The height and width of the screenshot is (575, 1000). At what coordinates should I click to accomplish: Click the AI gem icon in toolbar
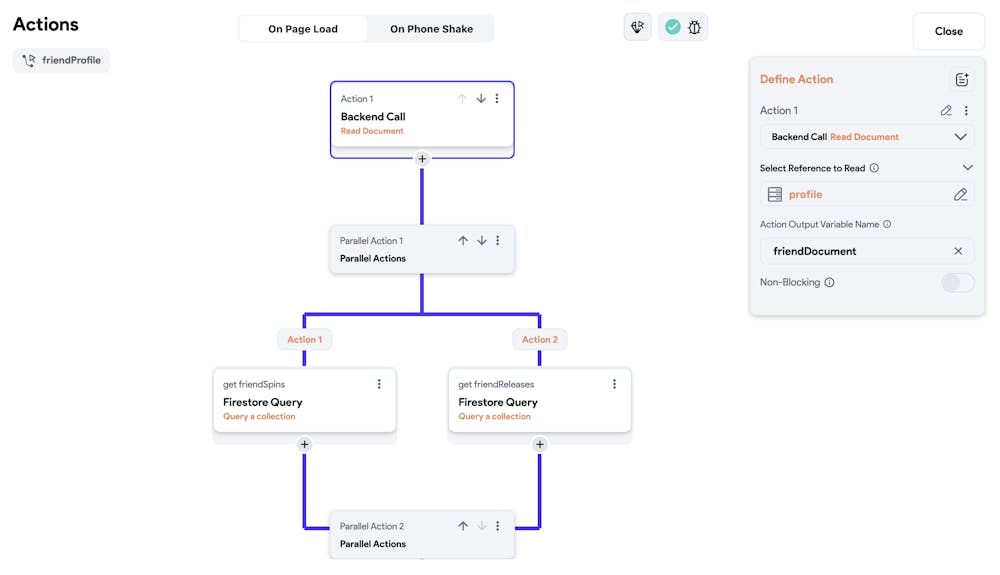point(637,27)
